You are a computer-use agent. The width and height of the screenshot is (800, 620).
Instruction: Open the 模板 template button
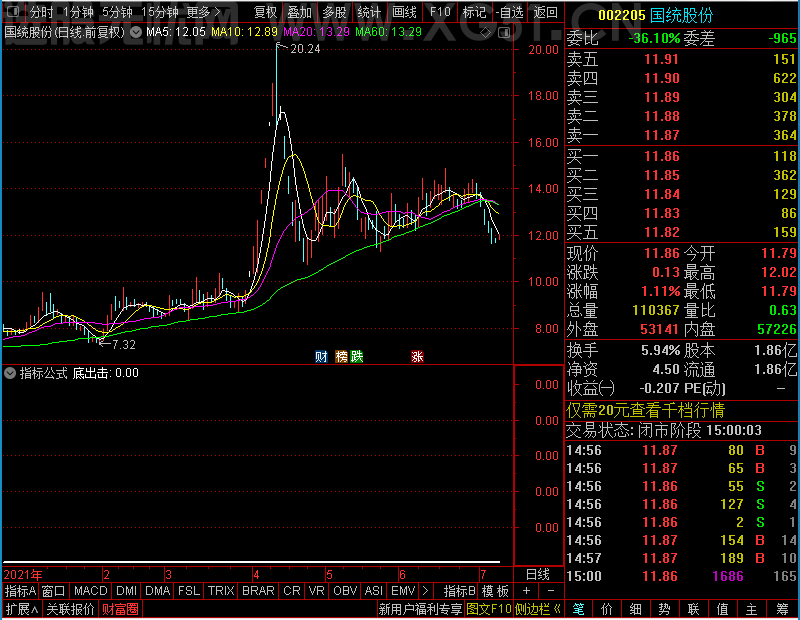tap(495, 591)
